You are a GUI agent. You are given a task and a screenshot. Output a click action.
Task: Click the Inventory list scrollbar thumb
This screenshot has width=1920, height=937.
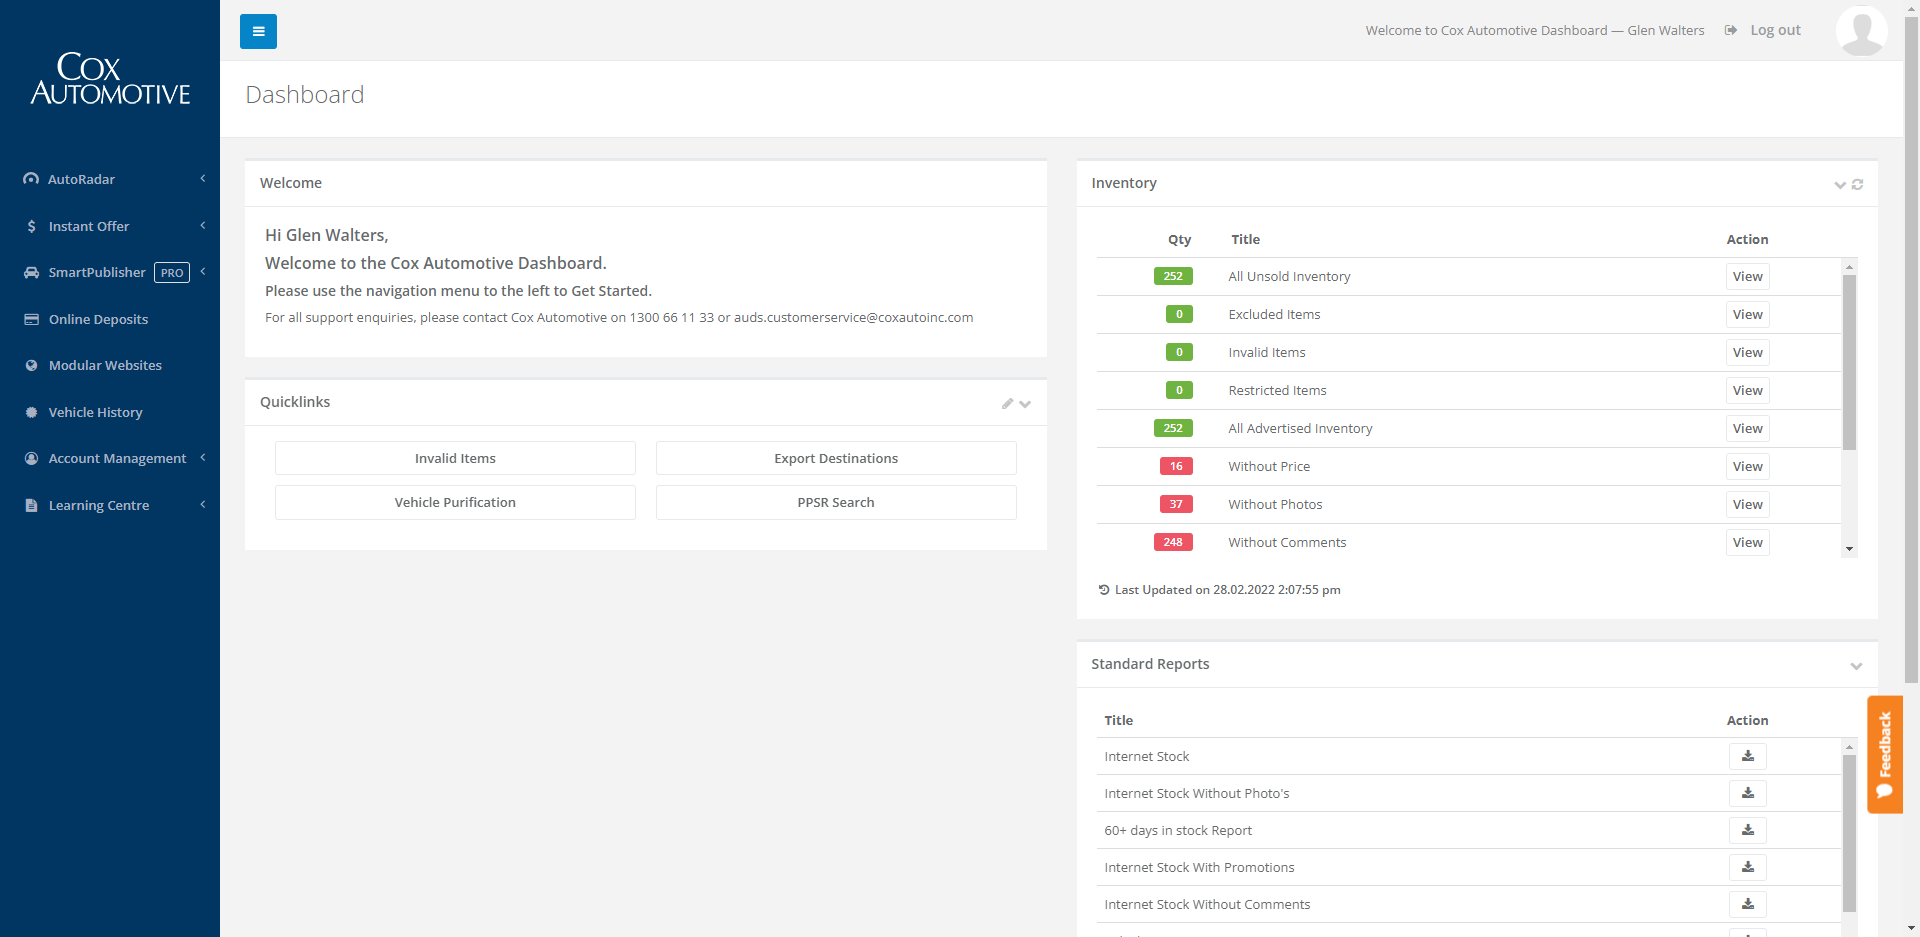pyautogui.click(x=1849, y=362)
